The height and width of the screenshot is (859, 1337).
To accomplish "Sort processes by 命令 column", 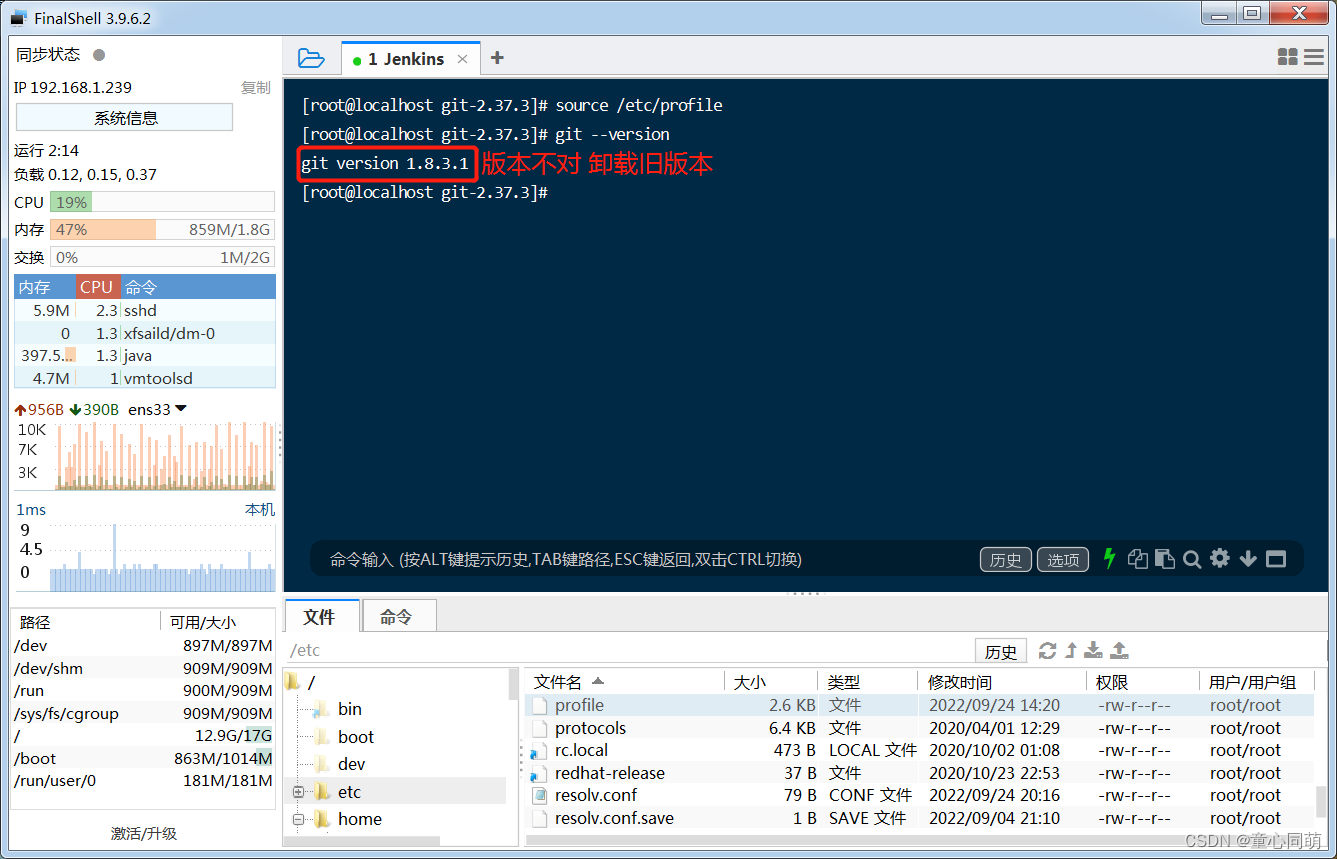I will 198,287.
